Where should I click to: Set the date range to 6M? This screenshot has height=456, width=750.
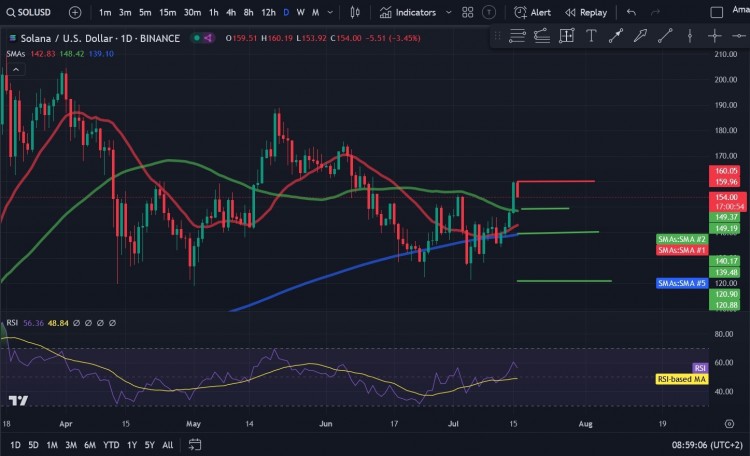coord(90,445)
